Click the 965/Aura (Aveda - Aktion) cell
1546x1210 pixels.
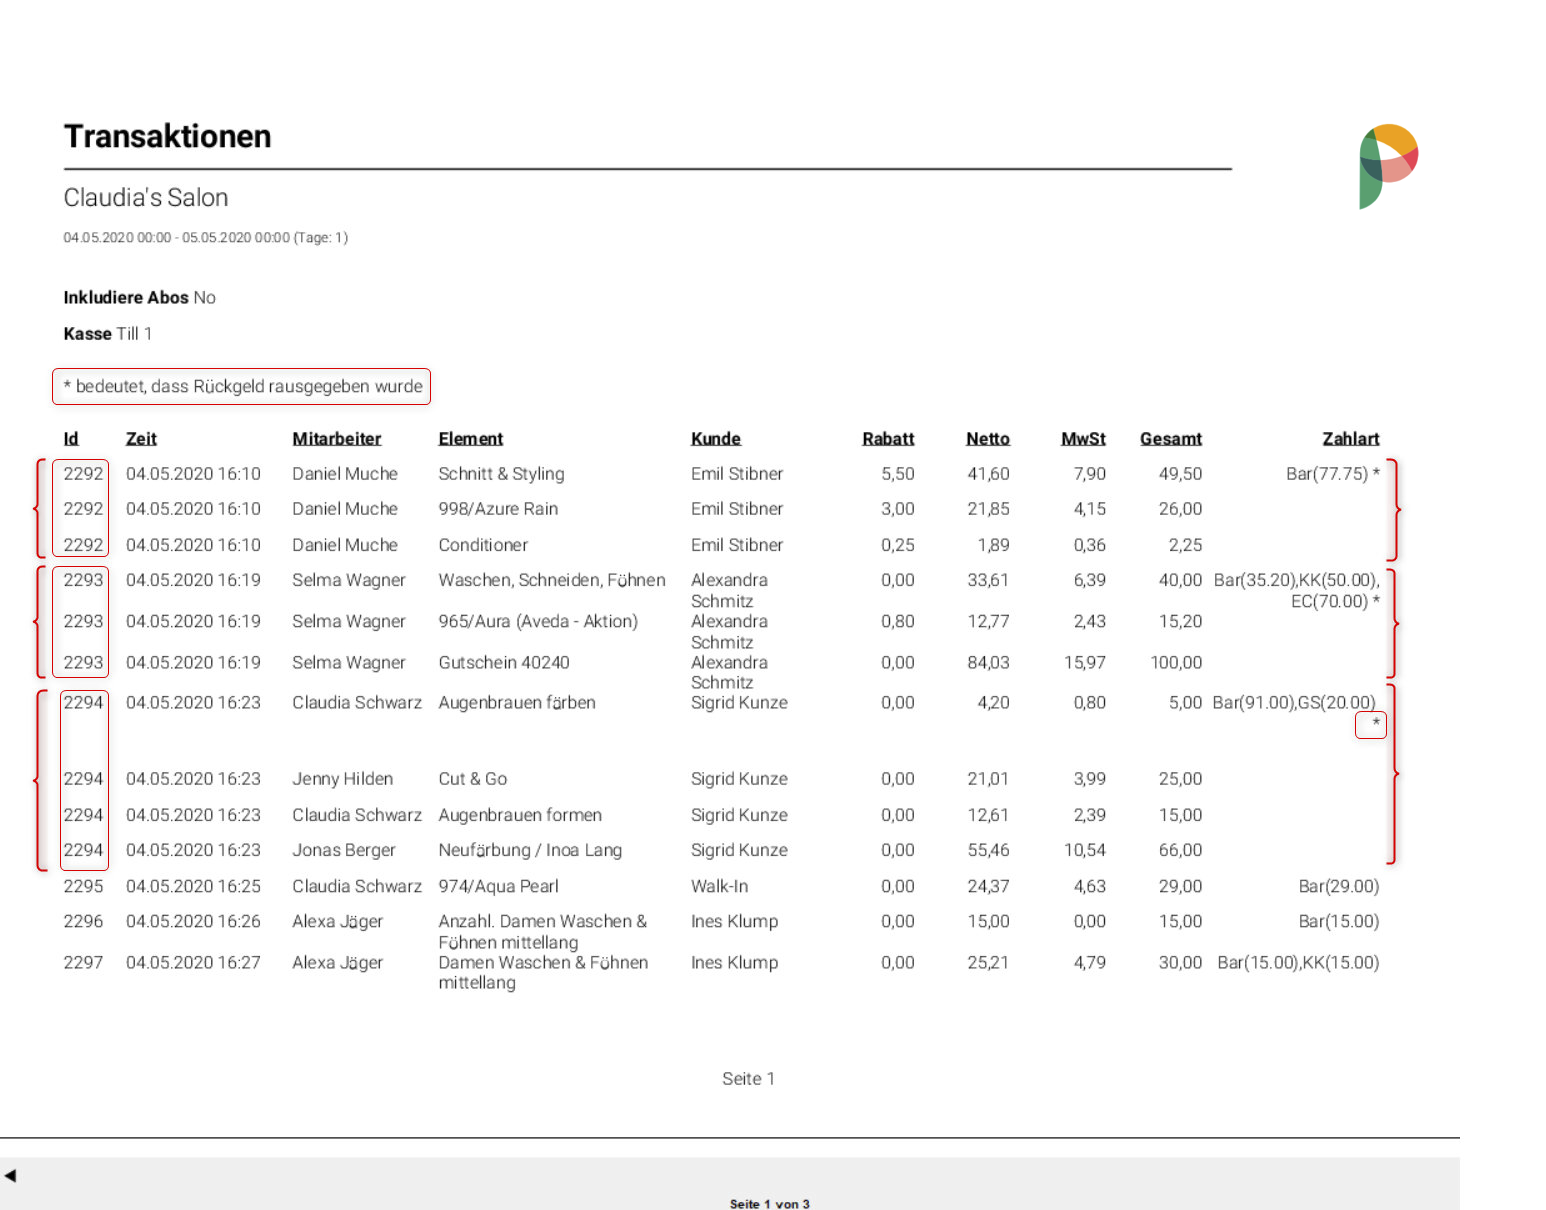point(538,622)
